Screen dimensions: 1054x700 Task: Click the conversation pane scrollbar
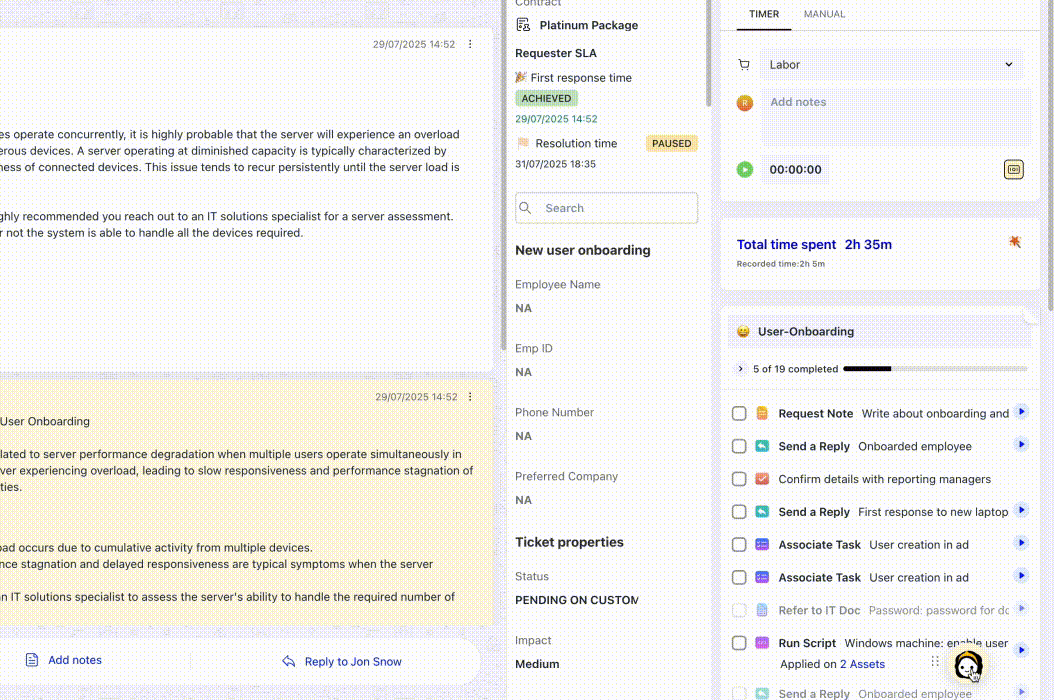503,175
